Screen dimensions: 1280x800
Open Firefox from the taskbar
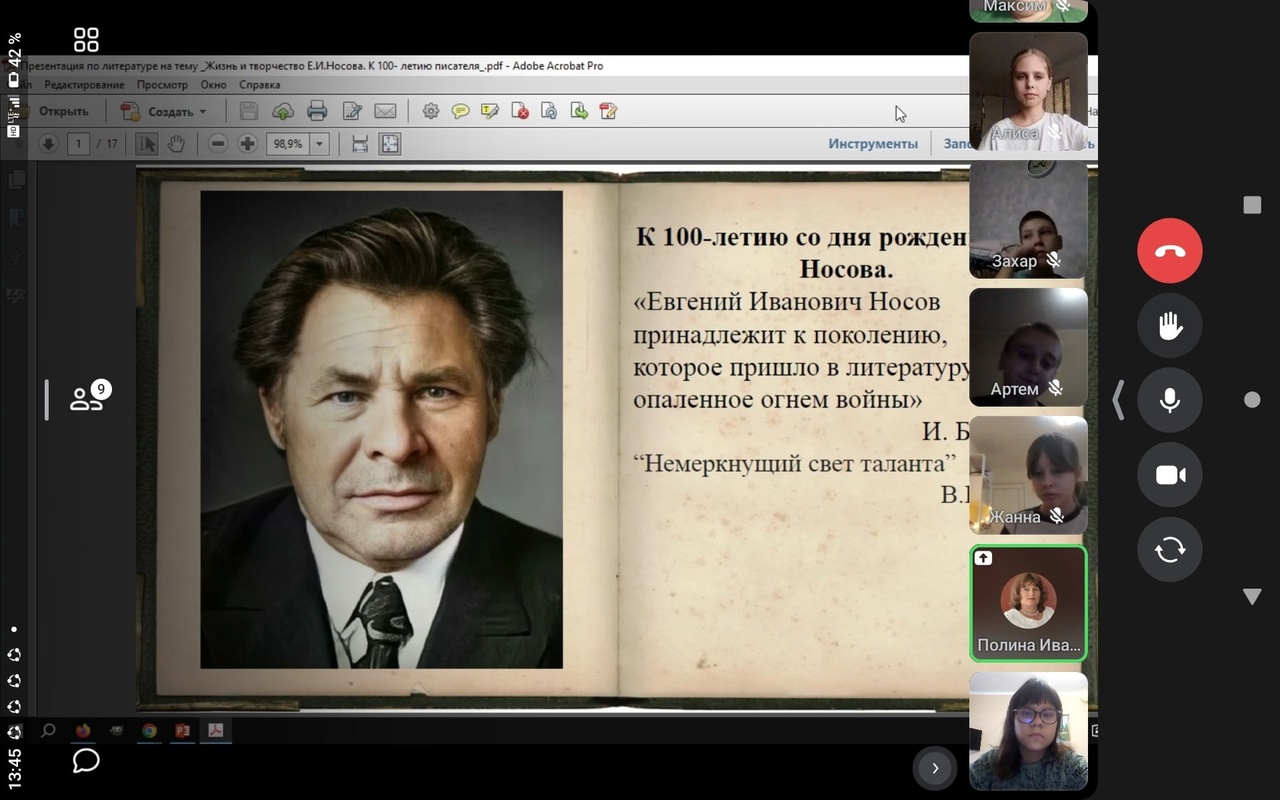(x=83, y=731)
